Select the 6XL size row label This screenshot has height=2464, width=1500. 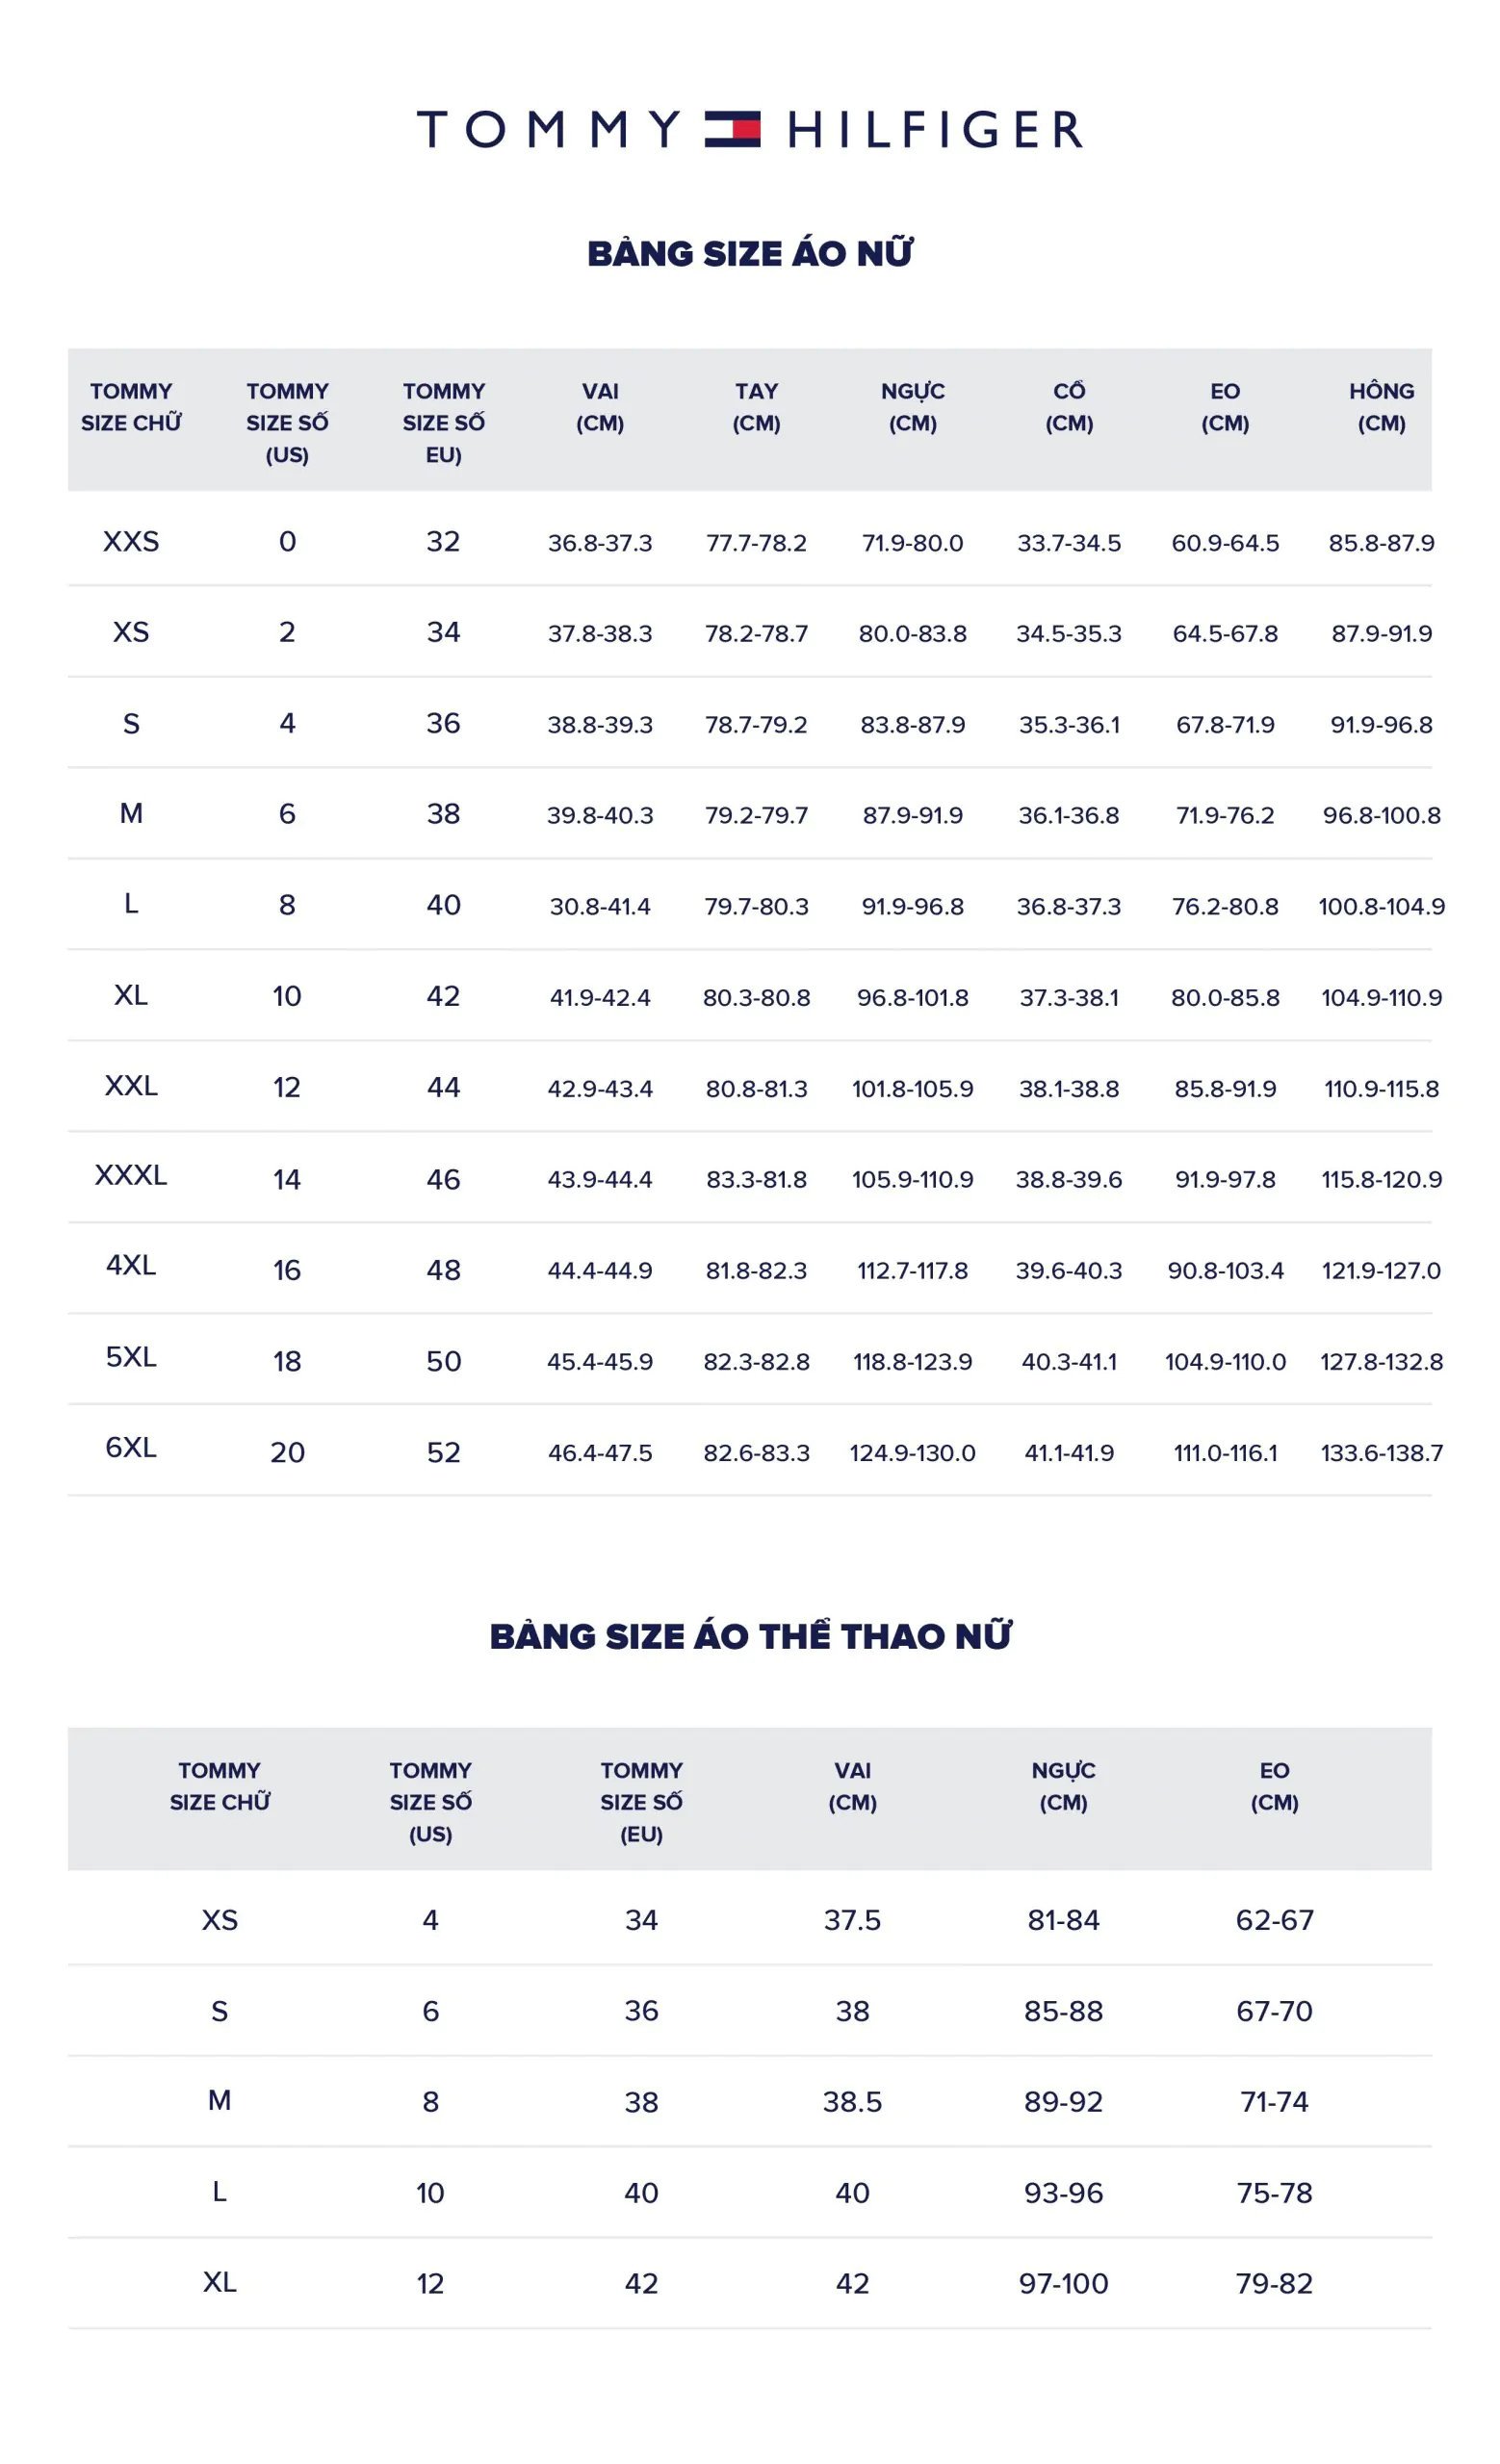tap(131, 1448)
